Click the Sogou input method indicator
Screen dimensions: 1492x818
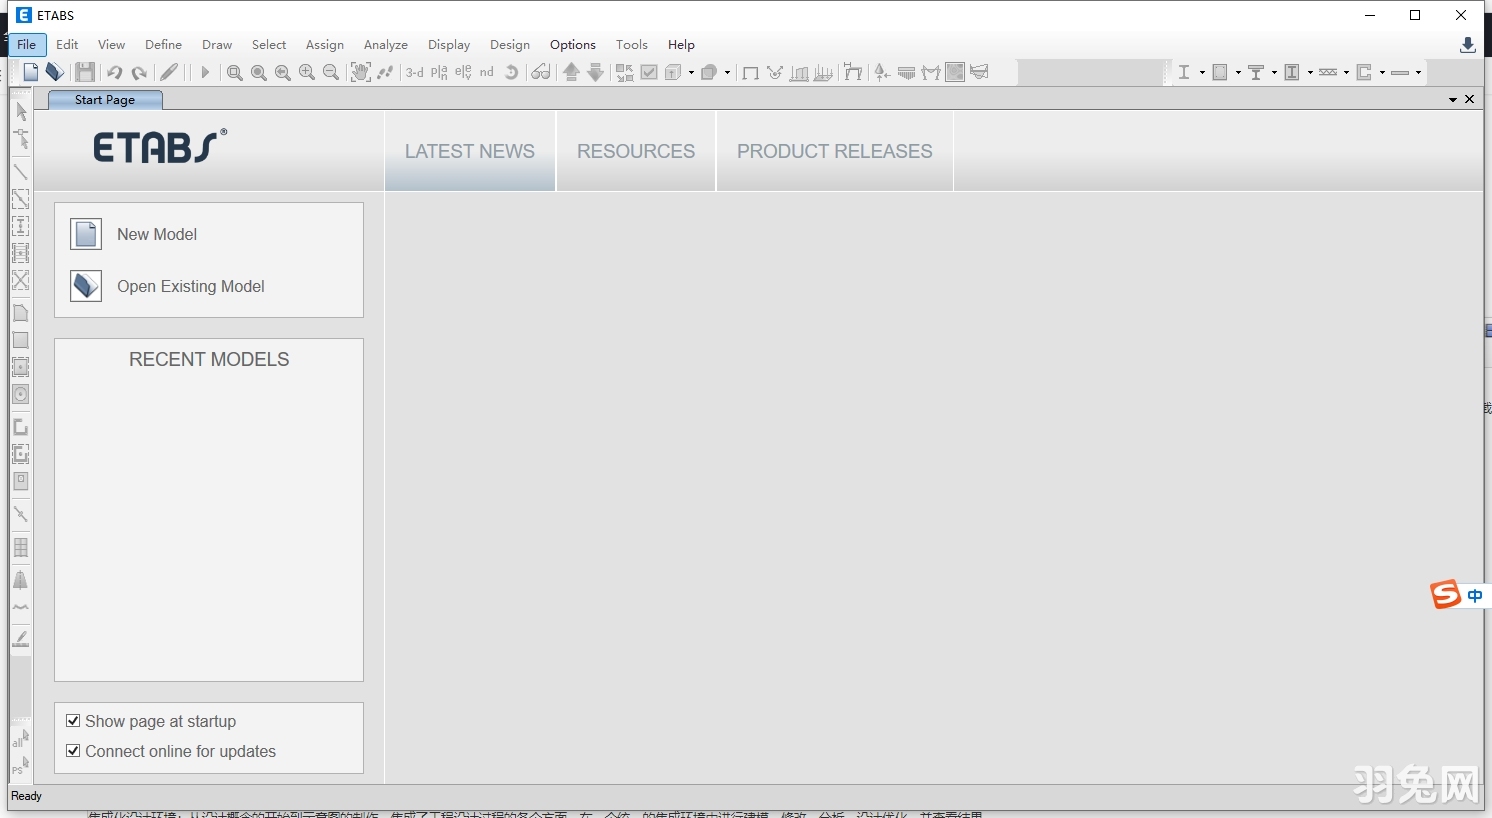pyautogui.click(x=1446, y=595)
